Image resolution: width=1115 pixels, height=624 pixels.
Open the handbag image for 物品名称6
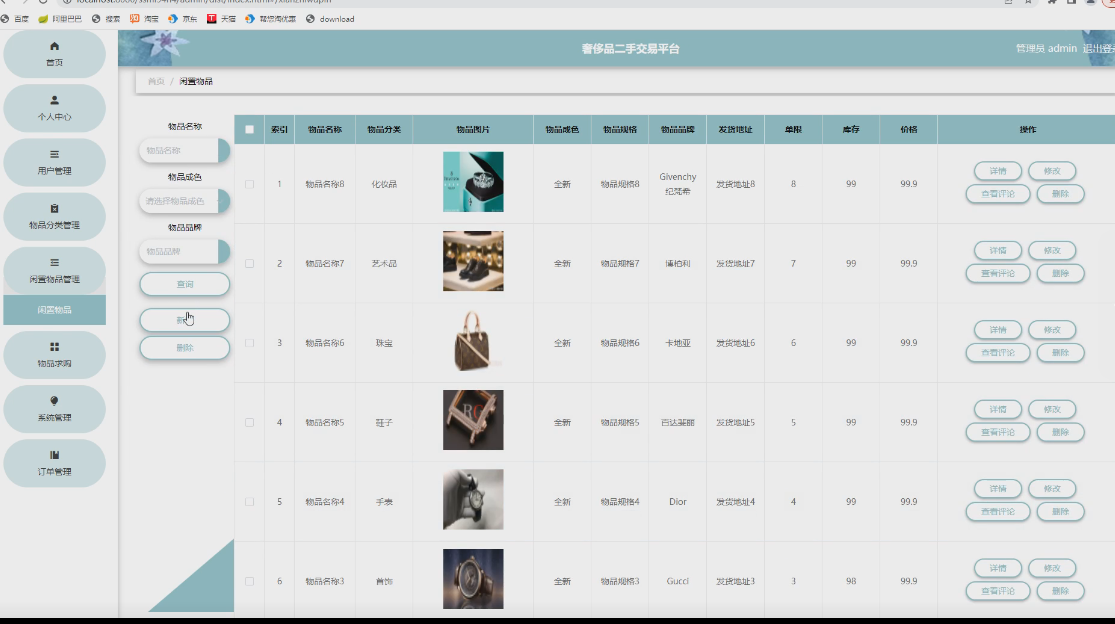pyautogui.click(x=473, y=340)
